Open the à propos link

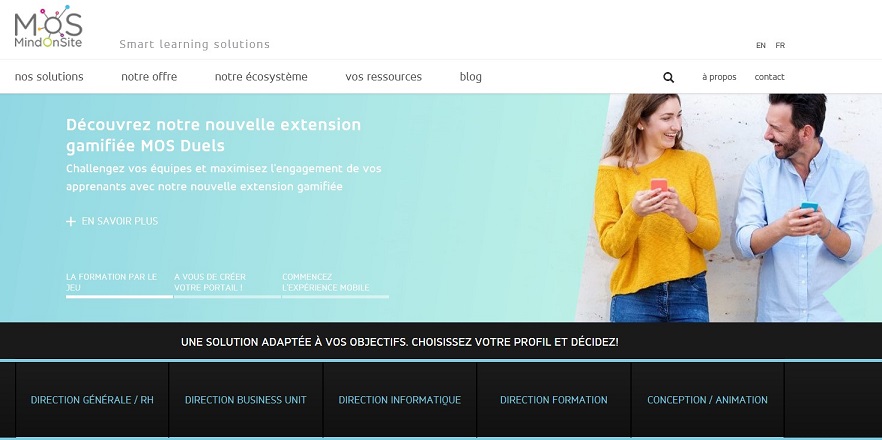point(719,77)
